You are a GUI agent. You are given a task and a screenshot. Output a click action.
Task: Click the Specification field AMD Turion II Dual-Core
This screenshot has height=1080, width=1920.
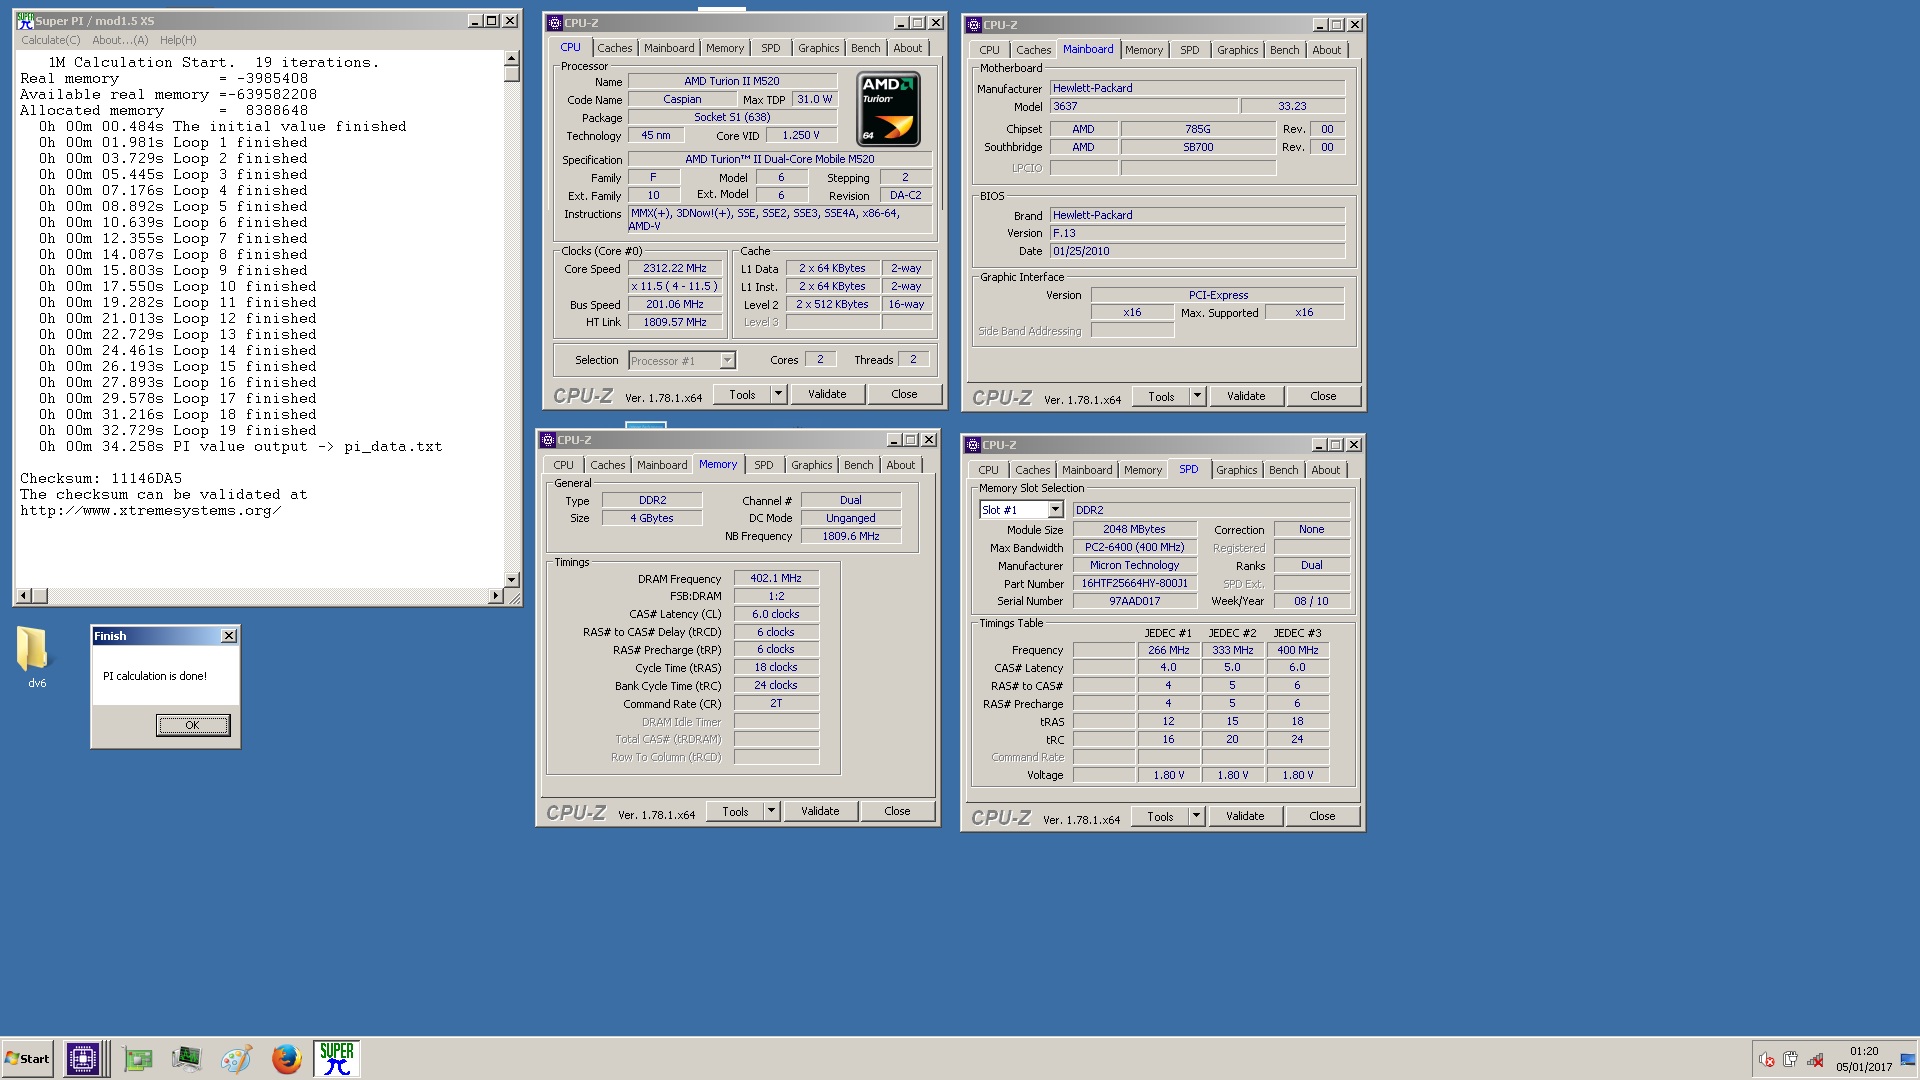pyautogui.click(x=780, y=159)
